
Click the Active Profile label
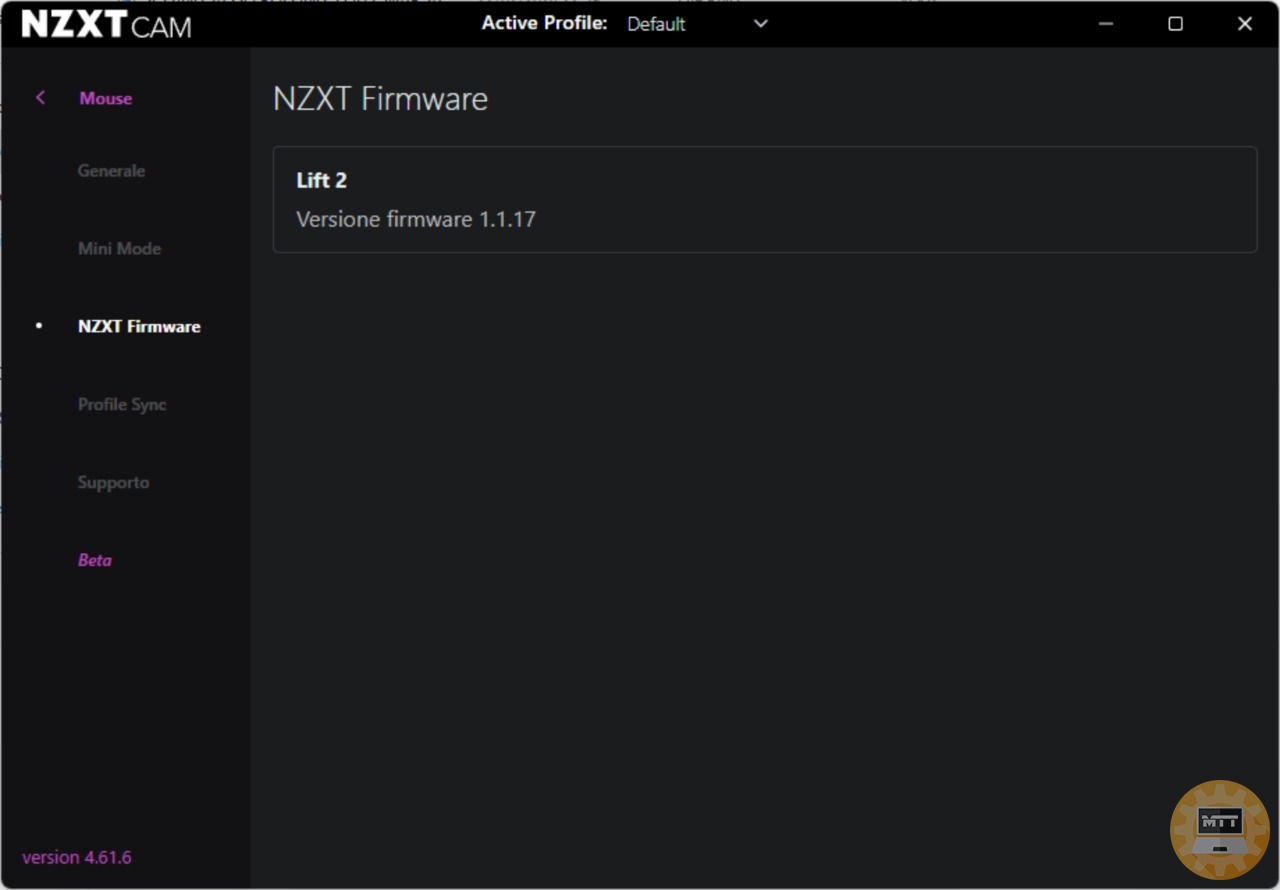[544, 23]
